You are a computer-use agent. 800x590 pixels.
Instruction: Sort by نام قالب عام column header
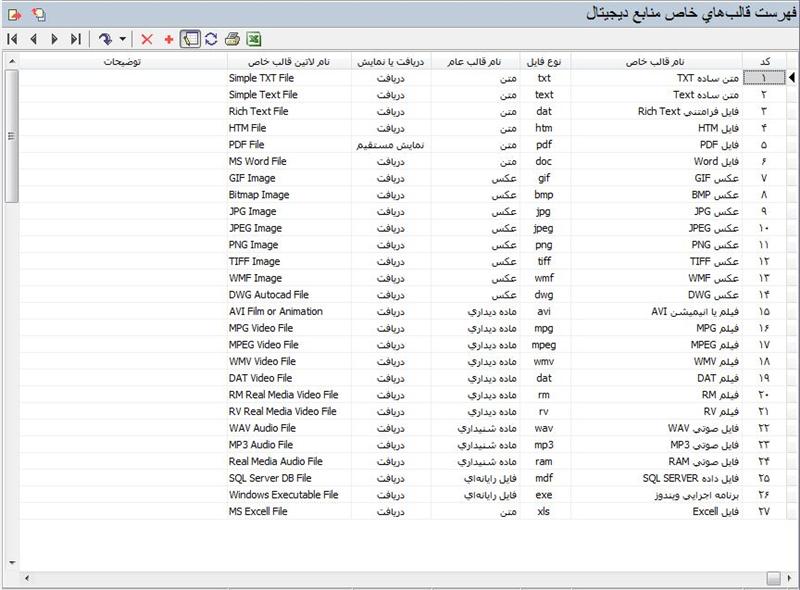(x=475, y=62)
